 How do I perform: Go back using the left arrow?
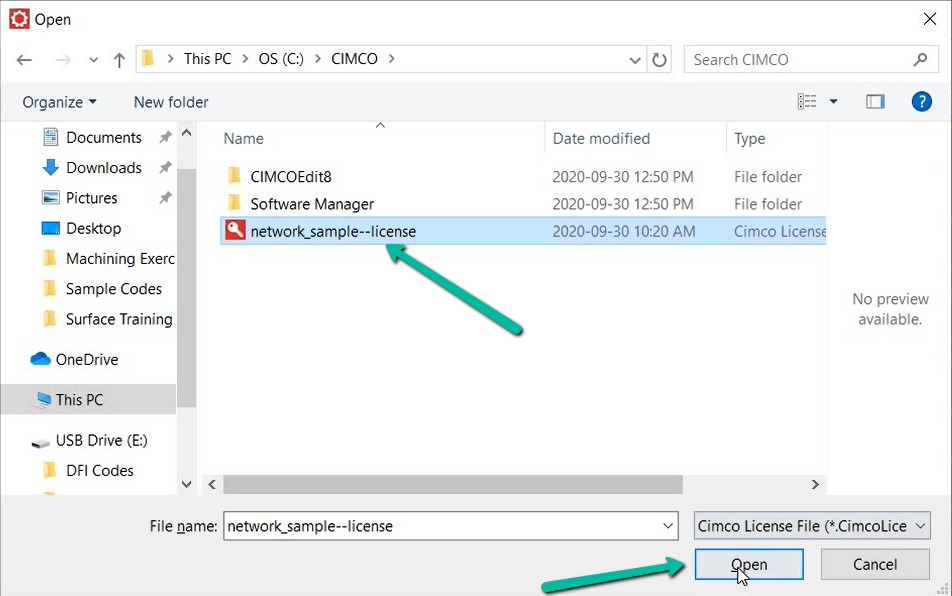click(24, 59)
